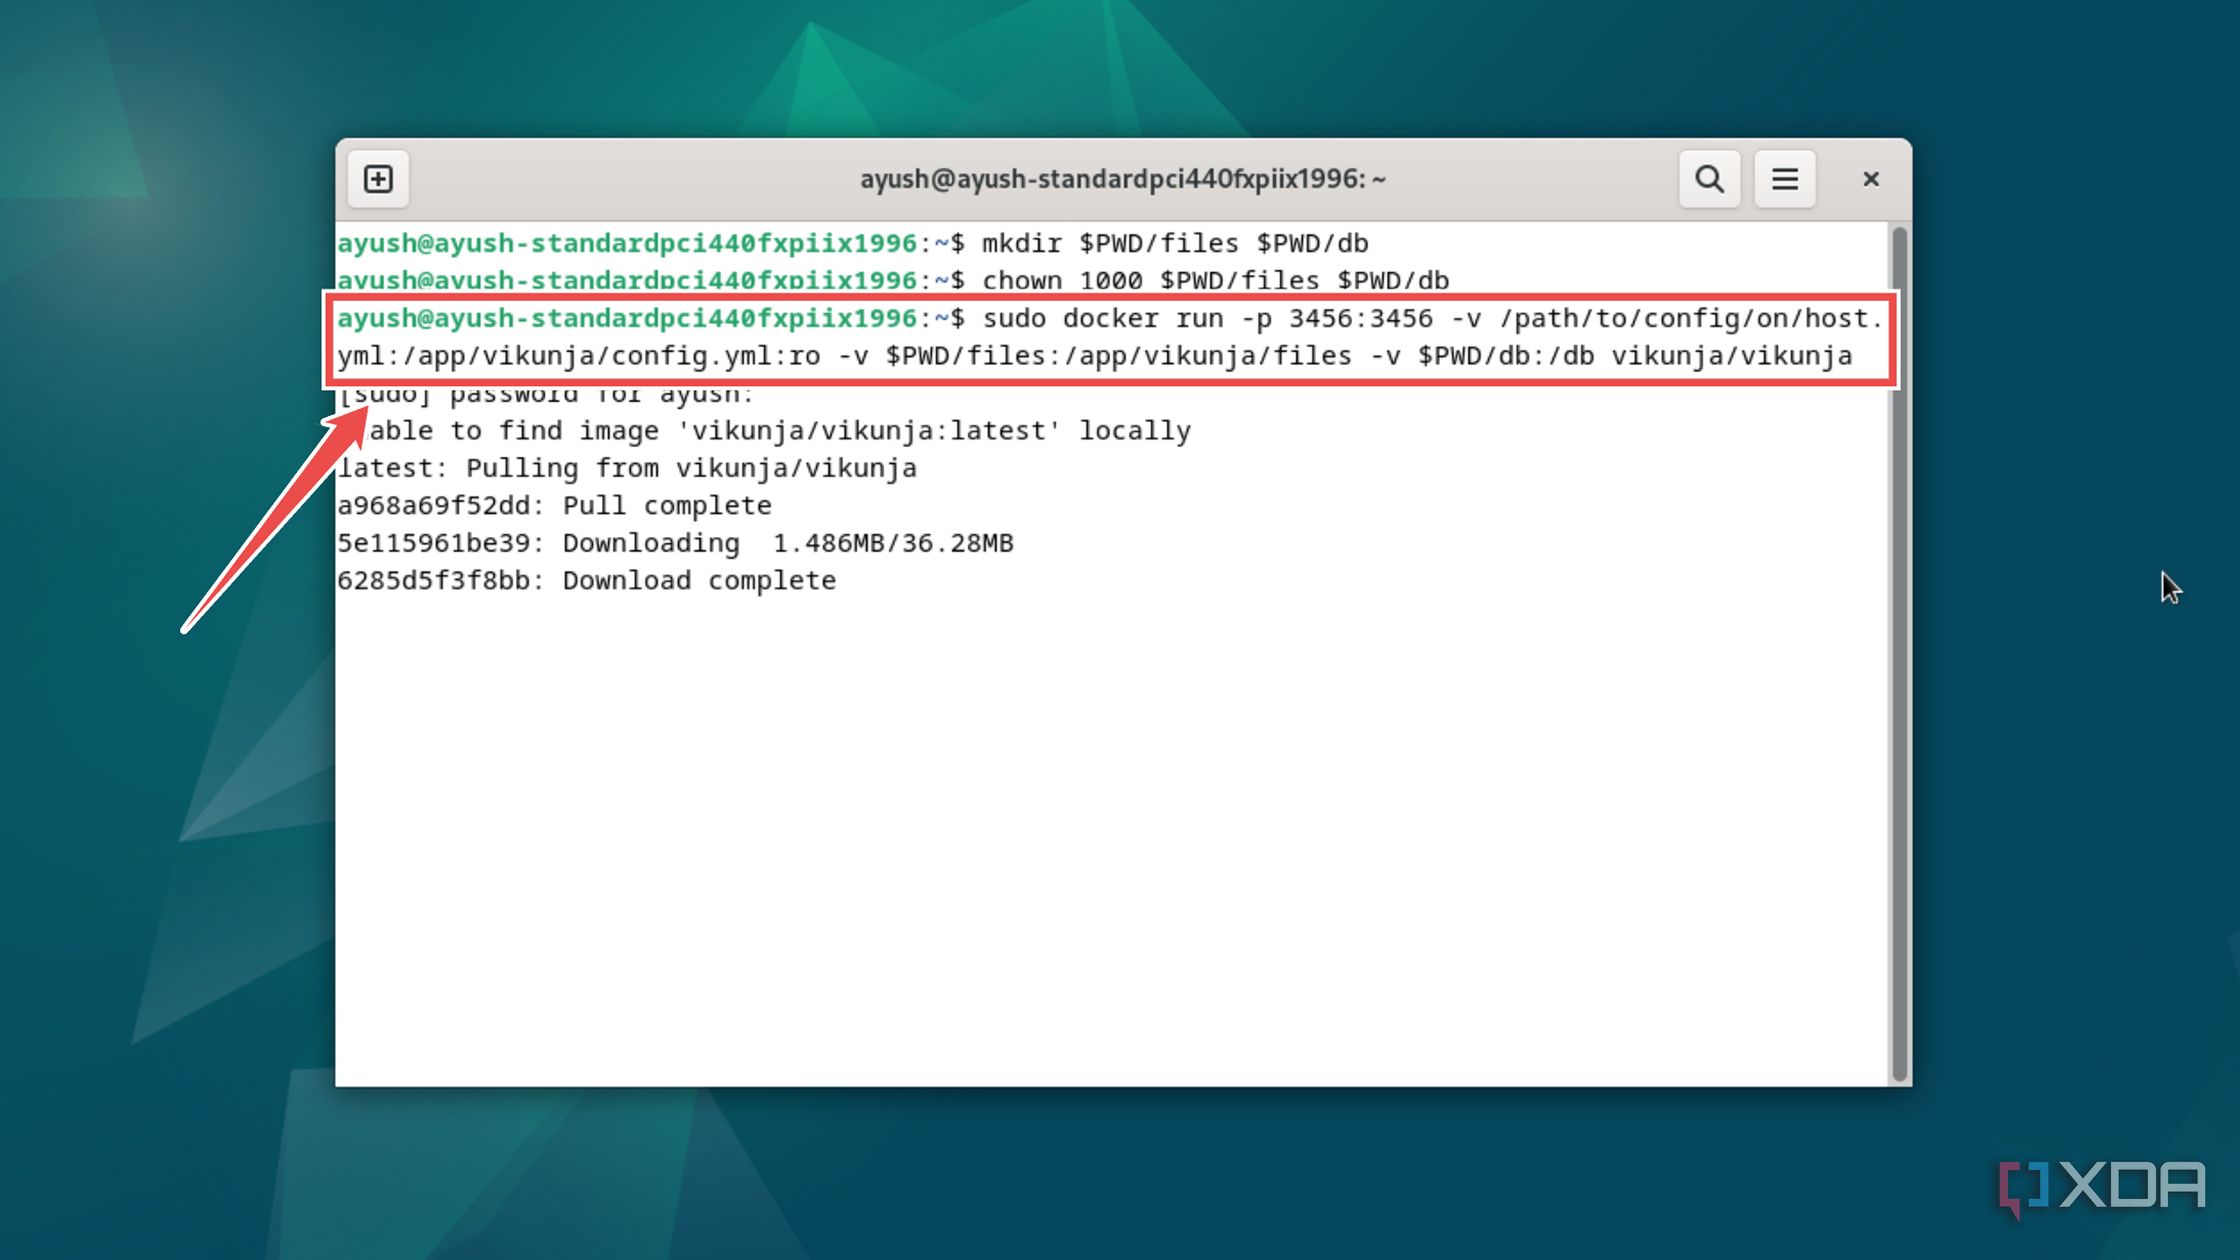Image resolution: width=2240 pixels, height=1260 pixels.
Task: Click the Download complete output line
Action: click(x=585, y=580)
